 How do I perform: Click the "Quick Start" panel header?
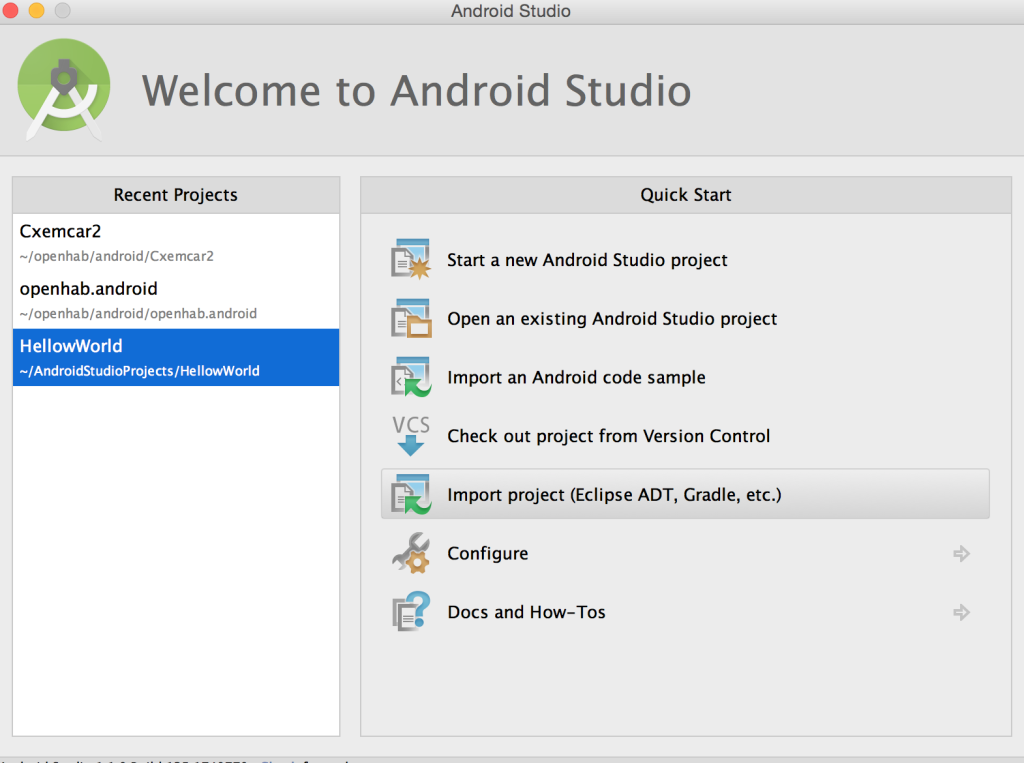click(x=686, y=195)
